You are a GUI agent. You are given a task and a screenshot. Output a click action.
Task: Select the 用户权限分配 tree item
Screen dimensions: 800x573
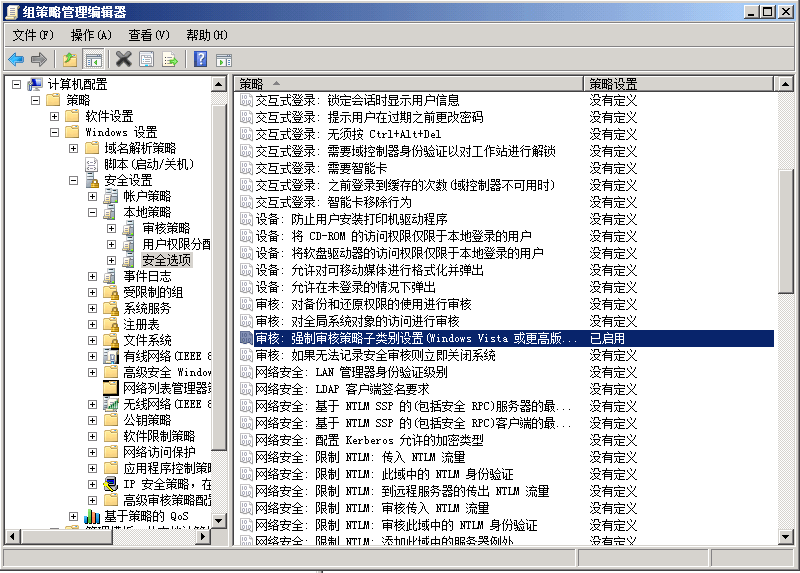[176, 244]
